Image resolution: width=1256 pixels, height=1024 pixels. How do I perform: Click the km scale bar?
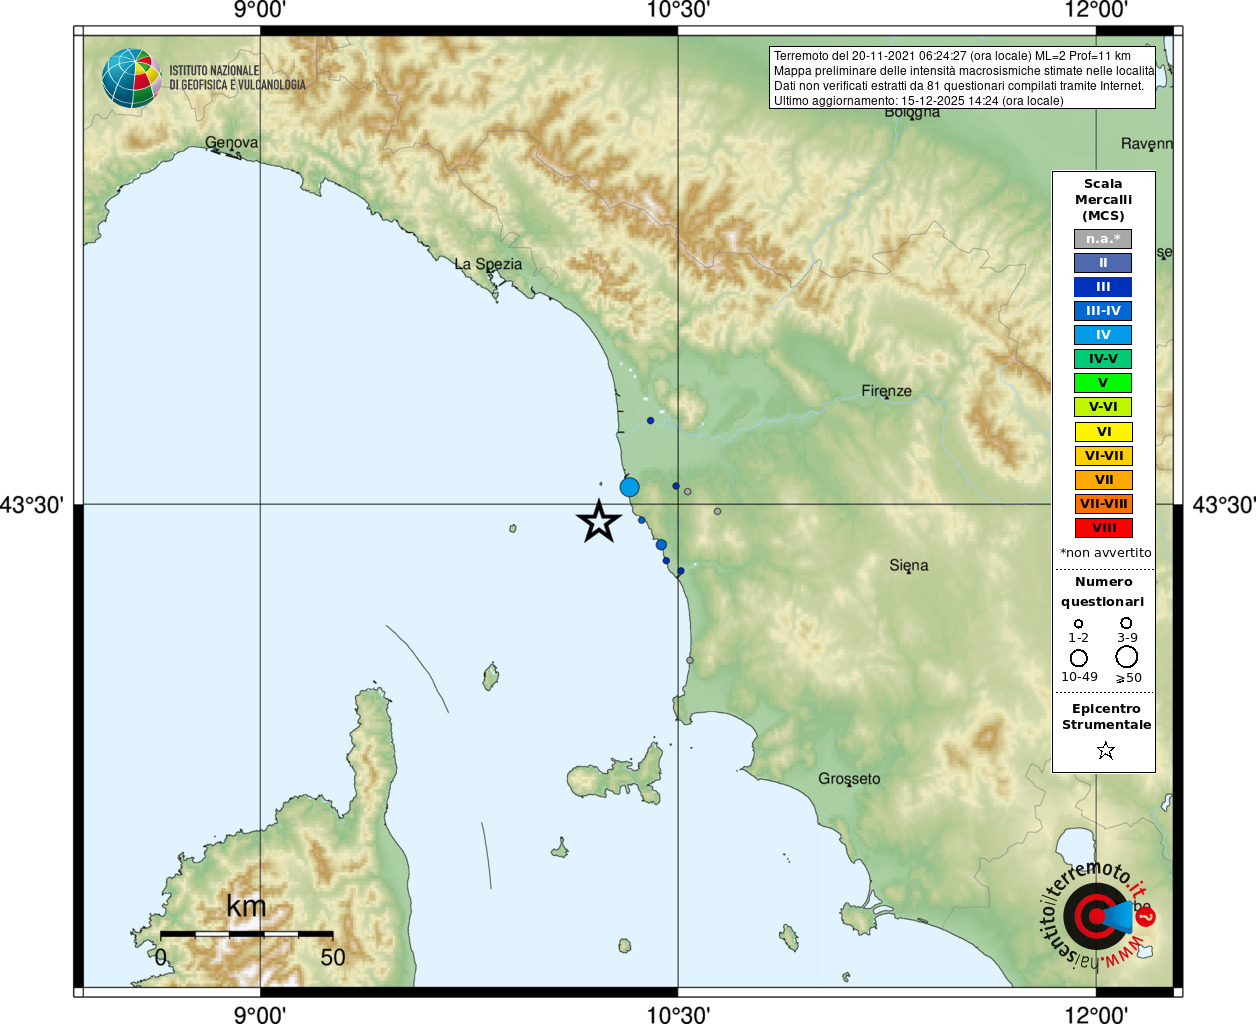point(246,934)
